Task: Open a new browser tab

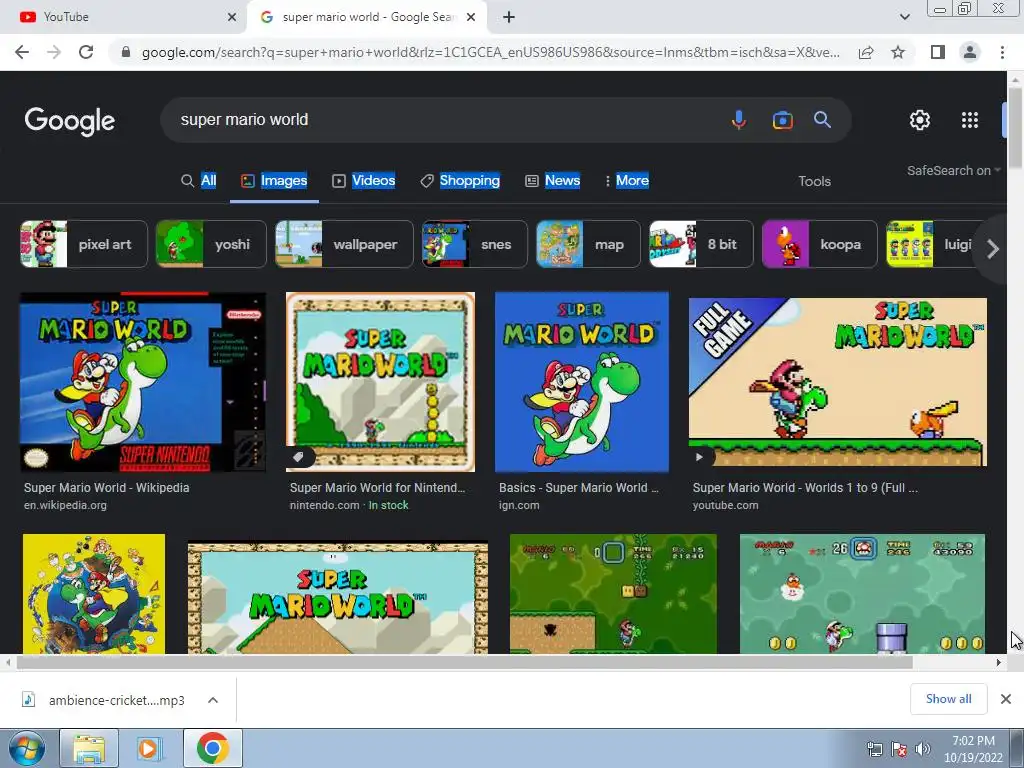Action: [x=509, y=17]
